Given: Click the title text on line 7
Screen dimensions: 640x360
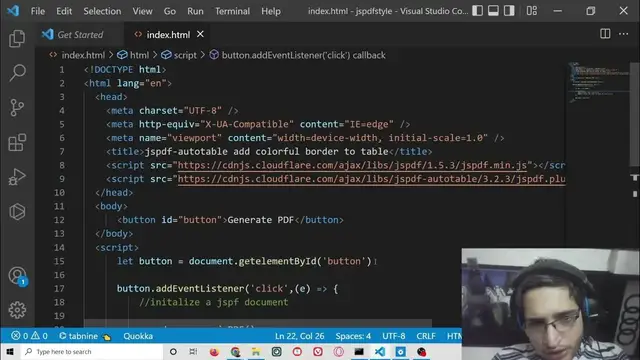Looking at the screenshot, I should (267, 152).
